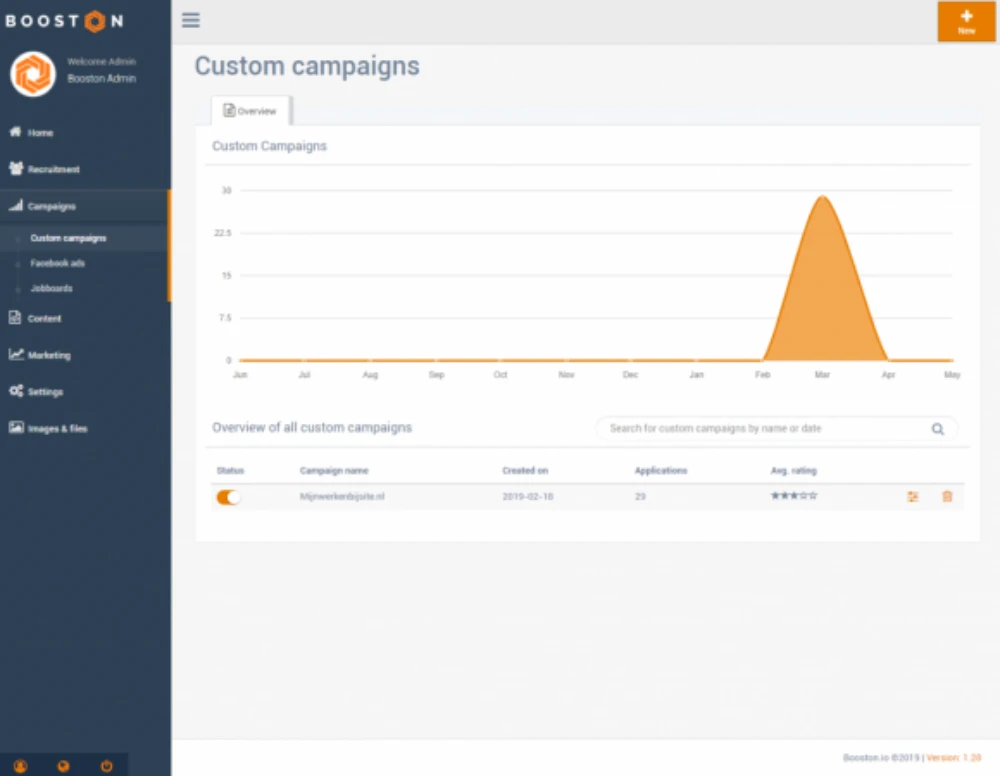
Task: Click the orange New button
Action: 966,22
